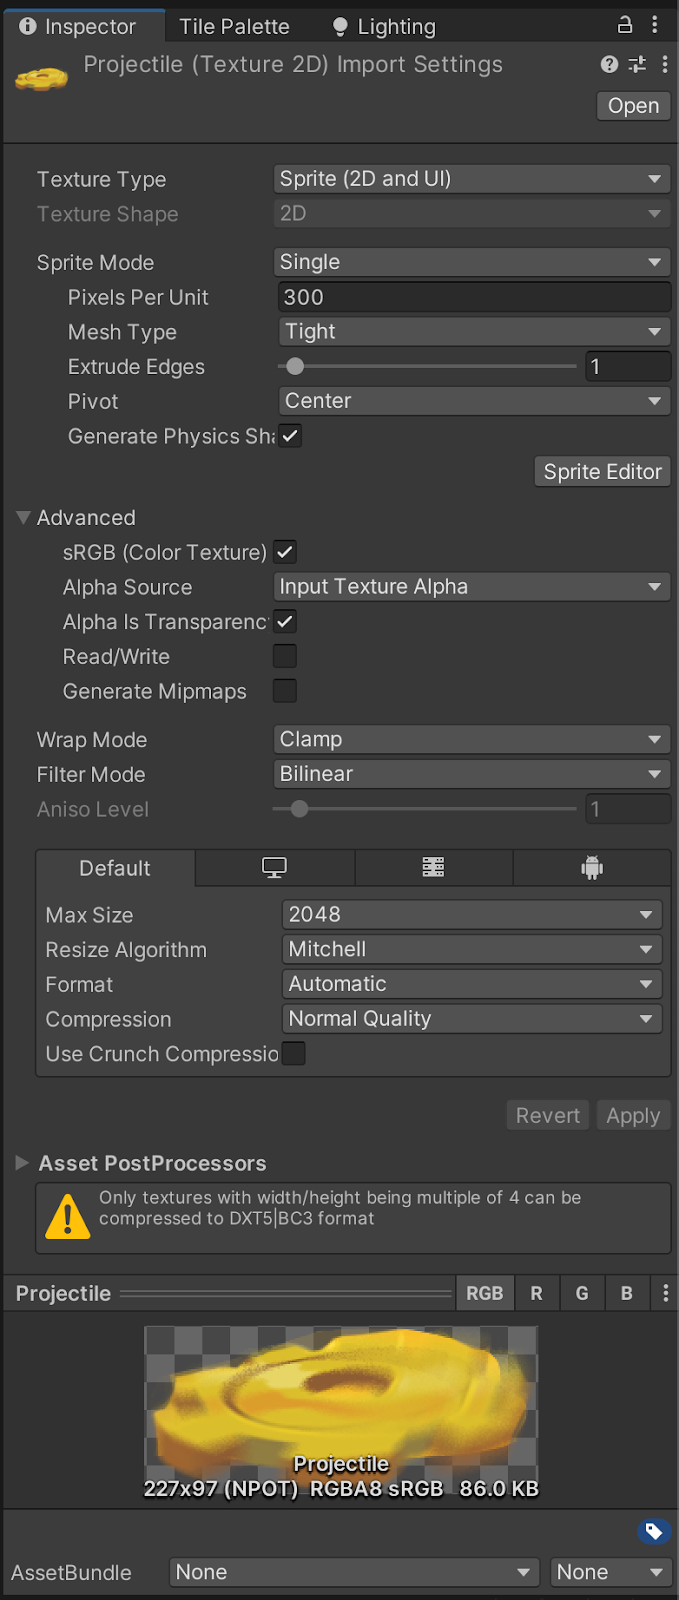Screen dimensions: 679x1600
Task: Disable Alpha Is Transparency
Action: tap(284, 621)
